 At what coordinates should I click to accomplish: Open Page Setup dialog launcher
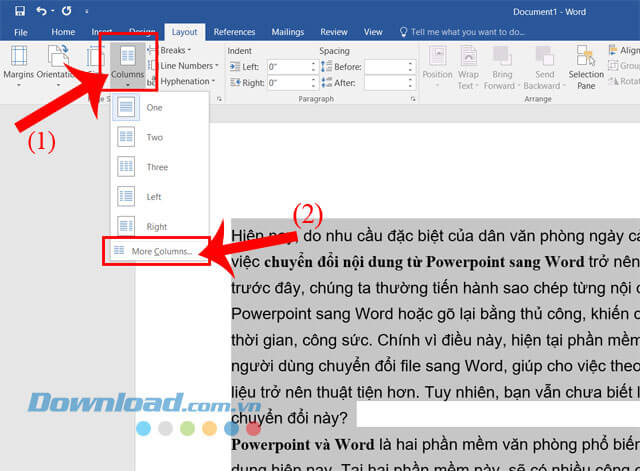(x=220, y=99)
